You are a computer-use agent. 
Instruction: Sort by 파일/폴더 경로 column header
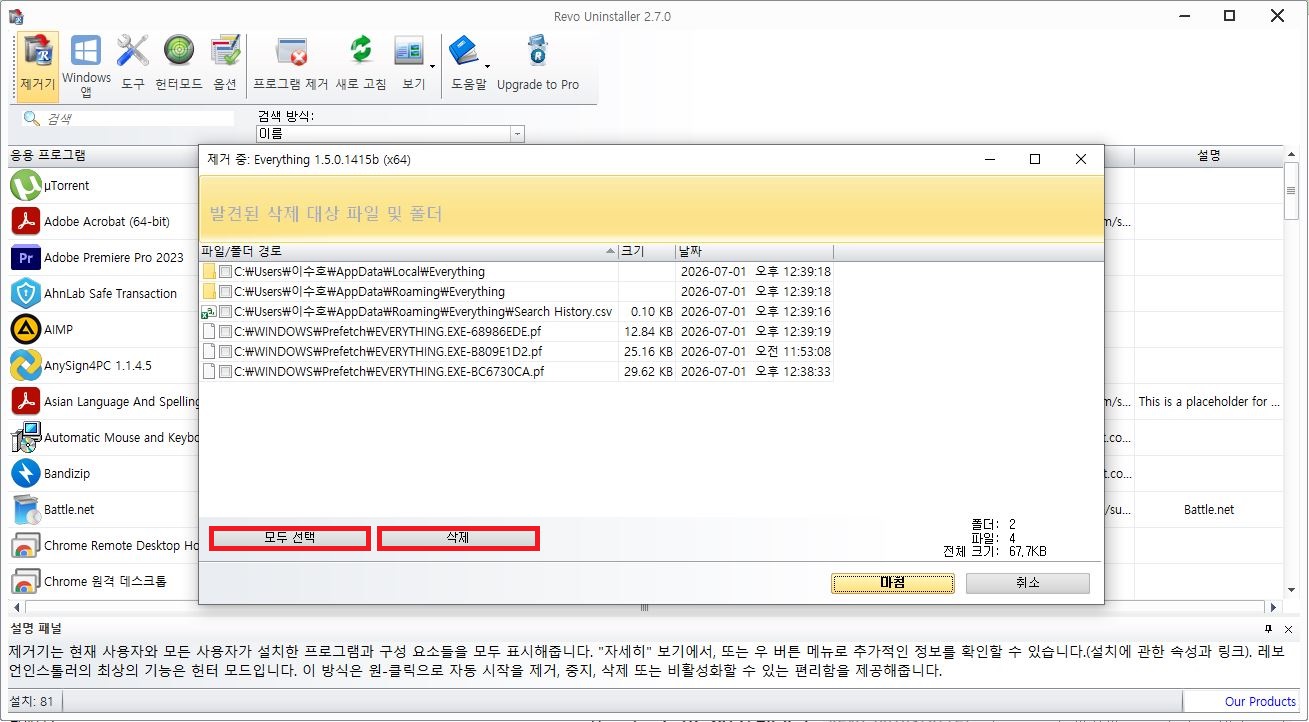point(409,251)
